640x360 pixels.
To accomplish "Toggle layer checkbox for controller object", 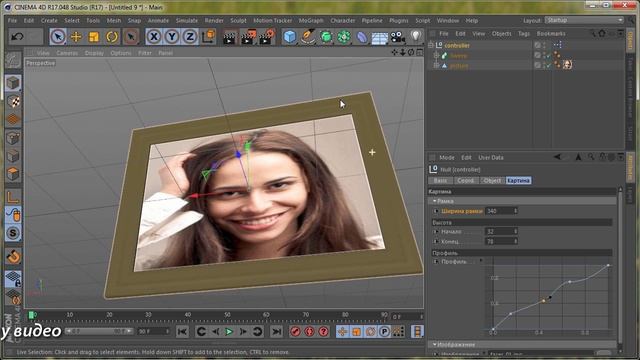I will (538, 45).
